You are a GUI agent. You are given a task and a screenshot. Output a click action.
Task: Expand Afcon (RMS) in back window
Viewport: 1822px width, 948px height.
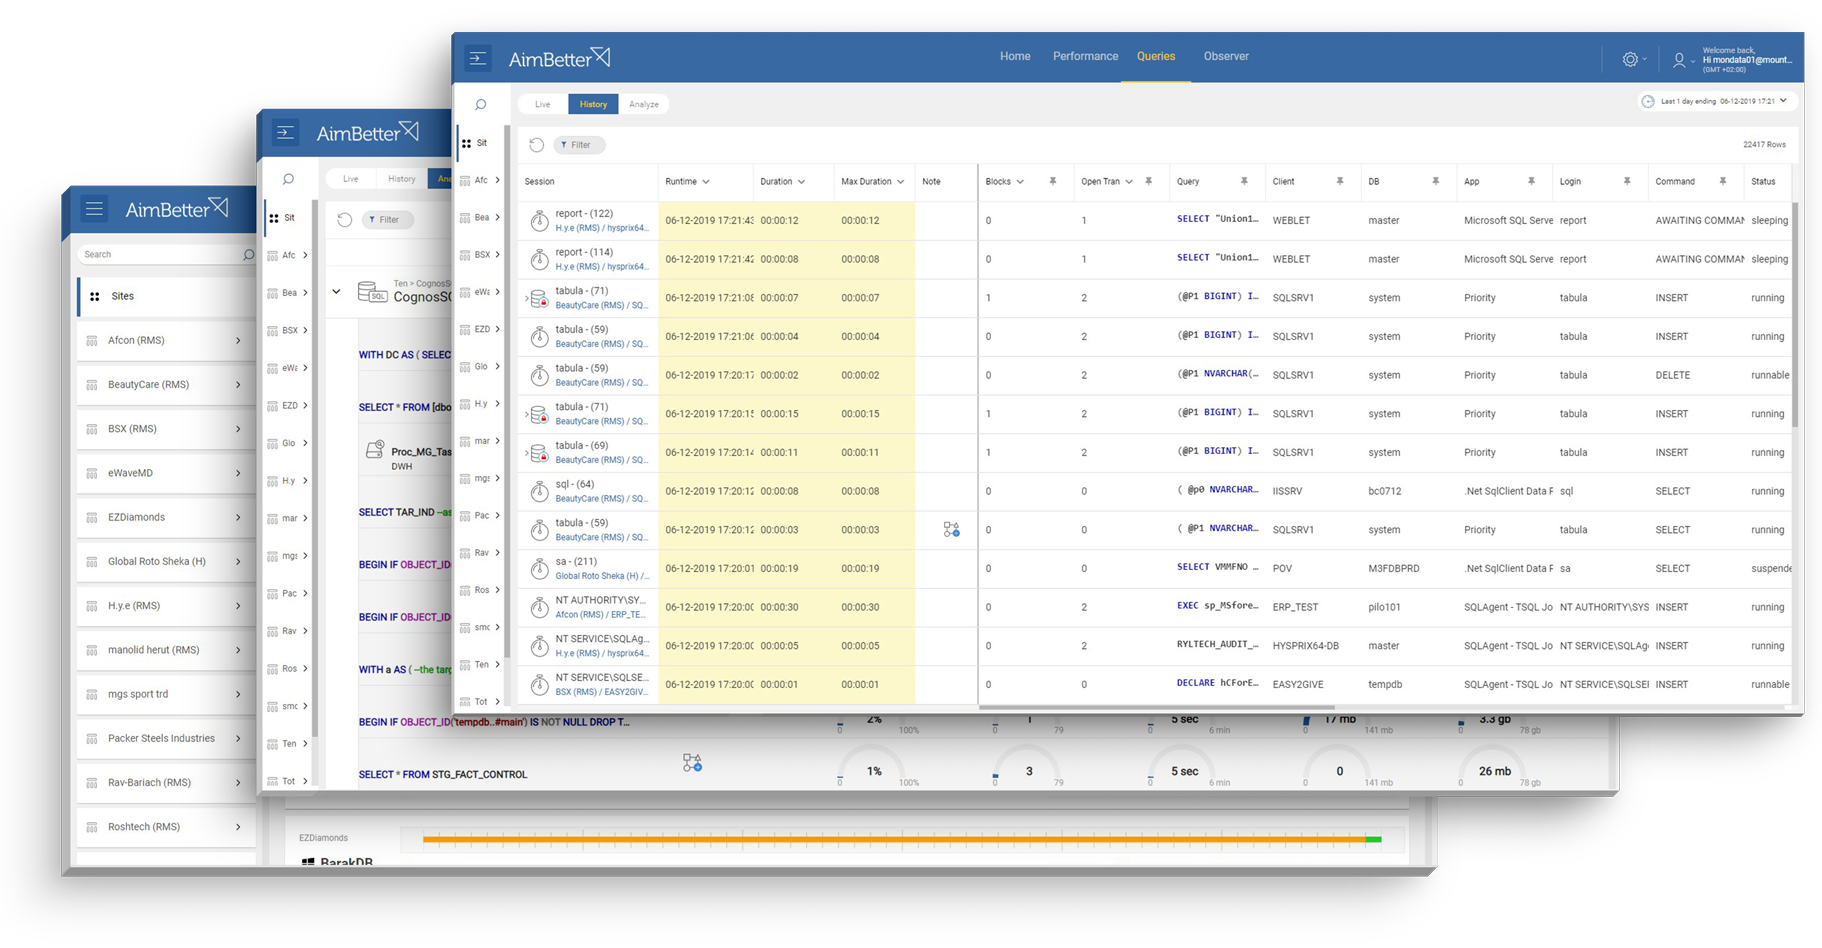click(x=238, y=340)
